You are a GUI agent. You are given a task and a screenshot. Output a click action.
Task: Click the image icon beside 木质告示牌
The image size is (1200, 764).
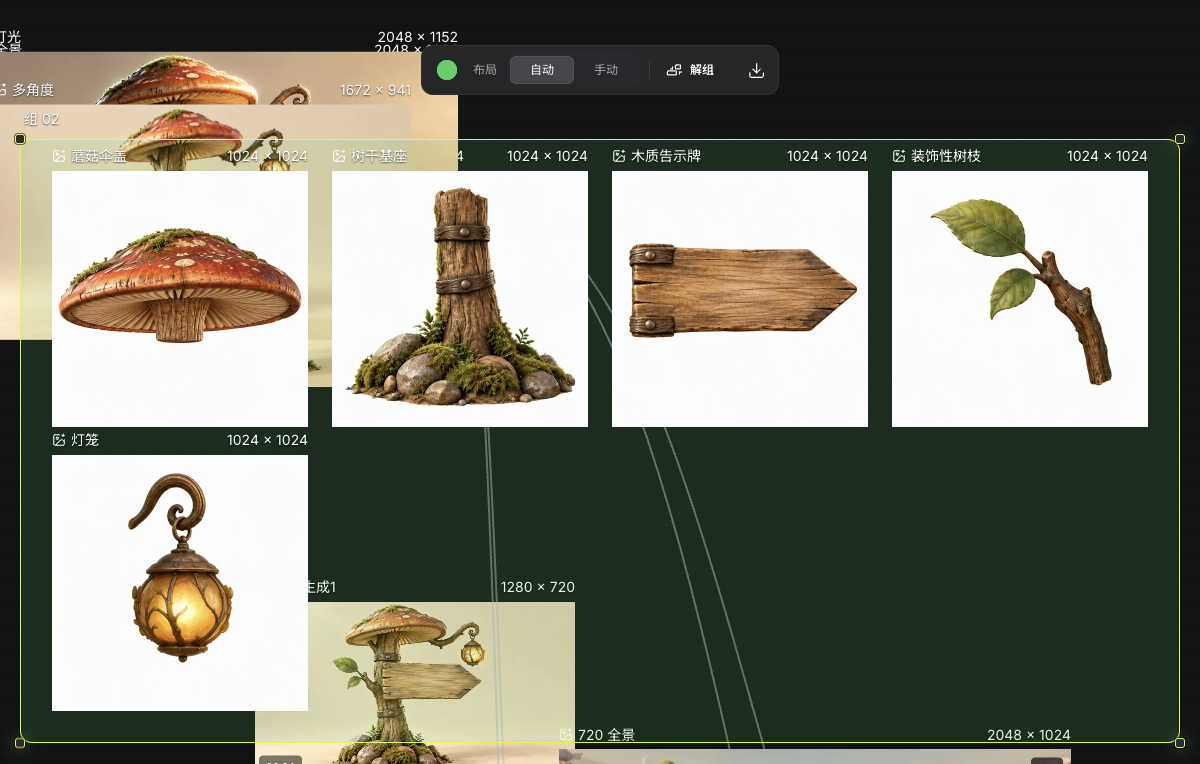[x=619, y=156]
